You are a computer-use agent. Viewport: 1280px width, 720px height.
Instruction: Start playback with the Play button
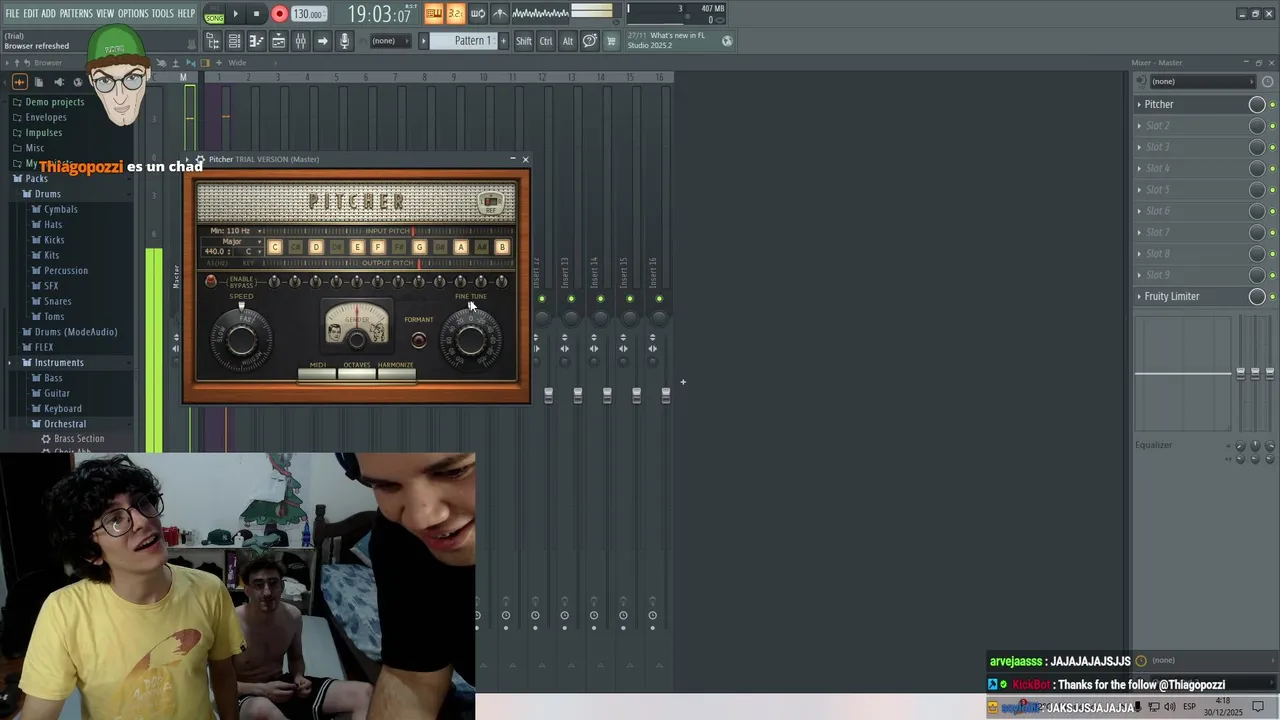[x=236, y=14]
